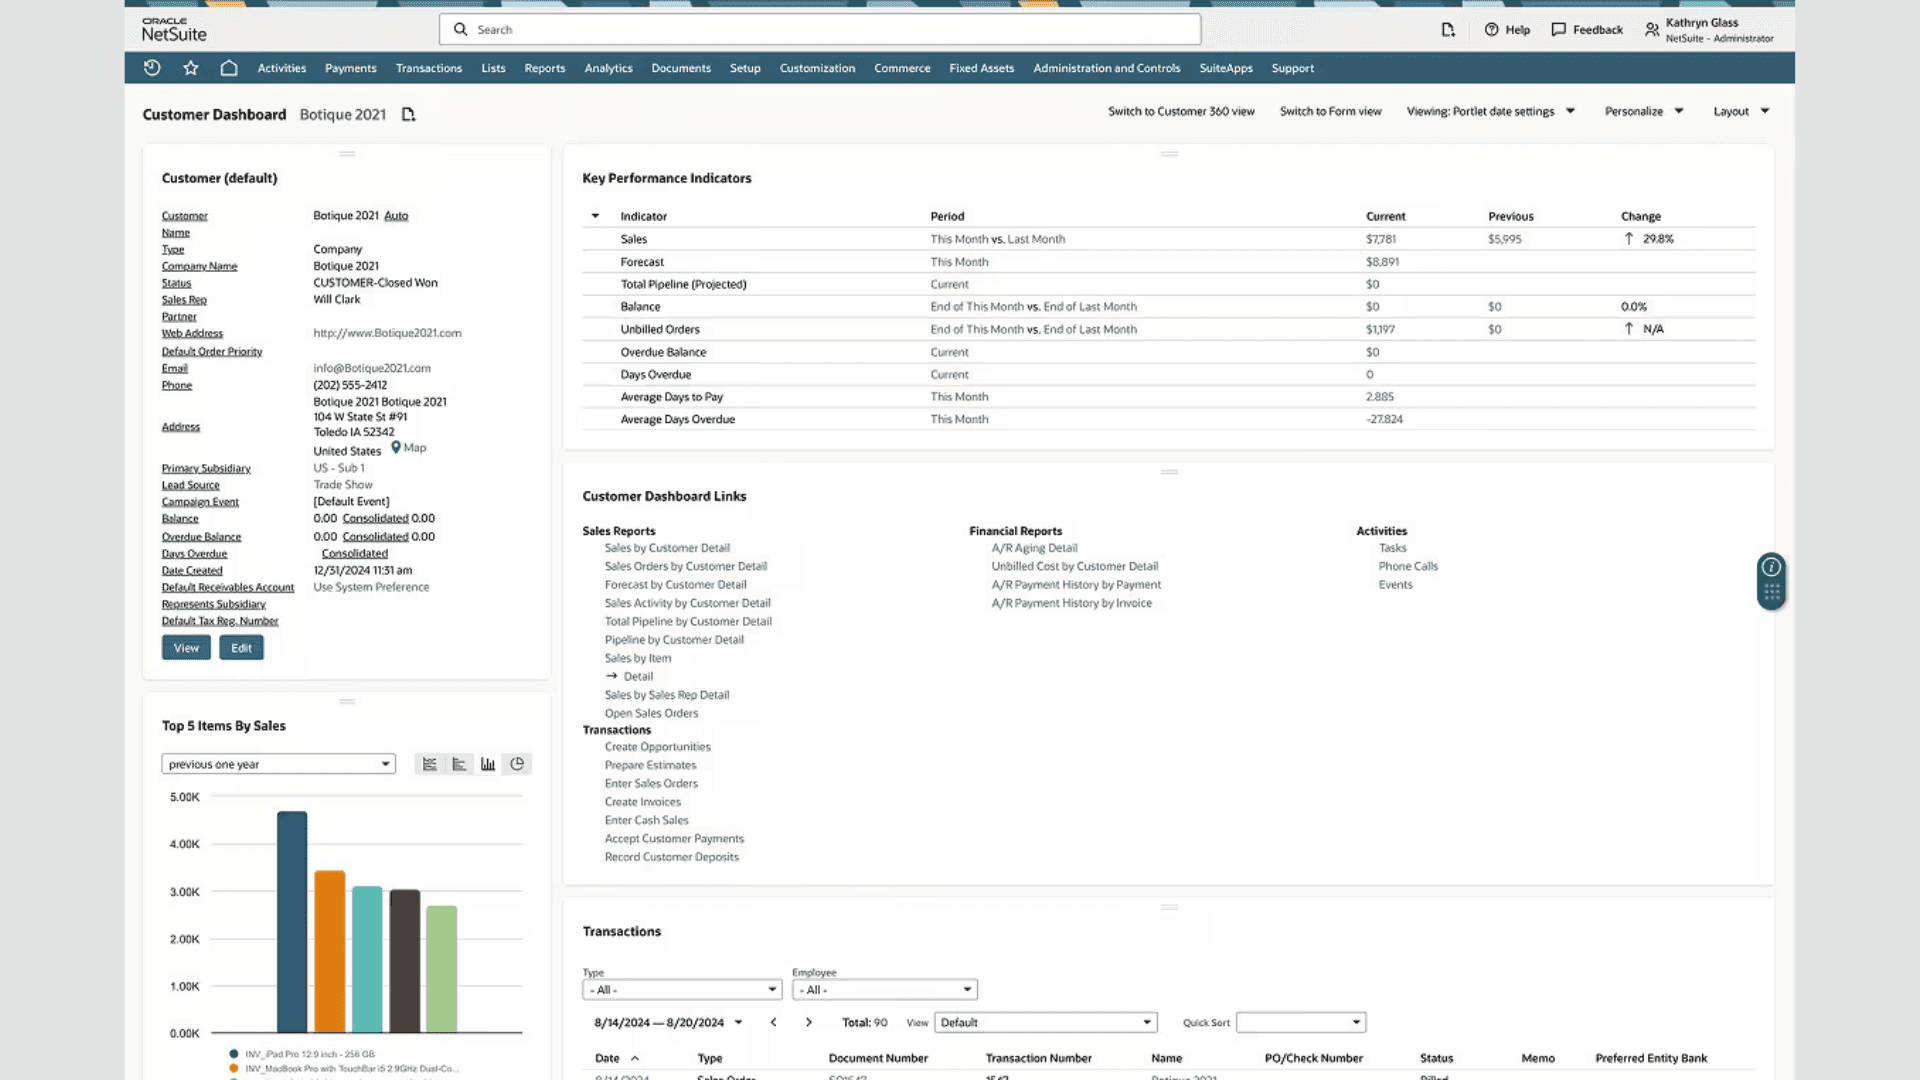
Task: Open the Transactions menu
Action: click(428, 68)
